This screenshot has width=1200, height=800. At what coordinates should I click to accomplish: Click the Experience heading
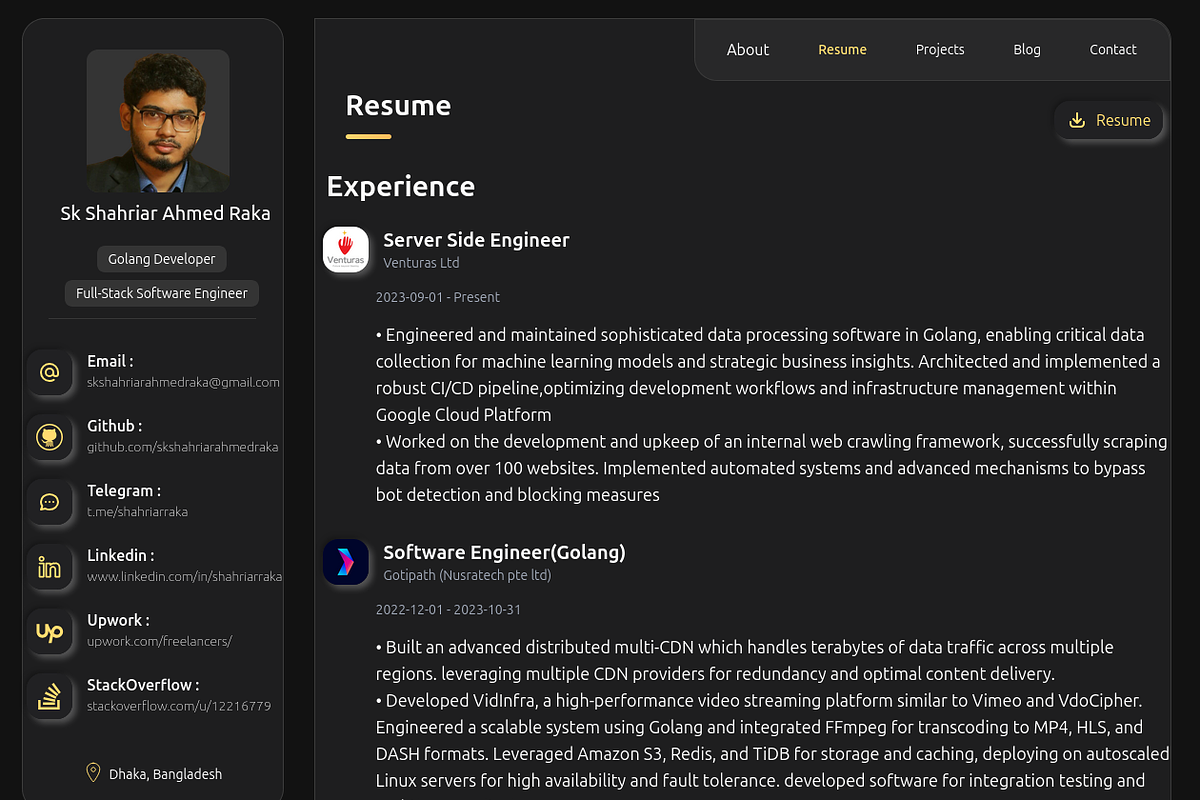point(401,187)
